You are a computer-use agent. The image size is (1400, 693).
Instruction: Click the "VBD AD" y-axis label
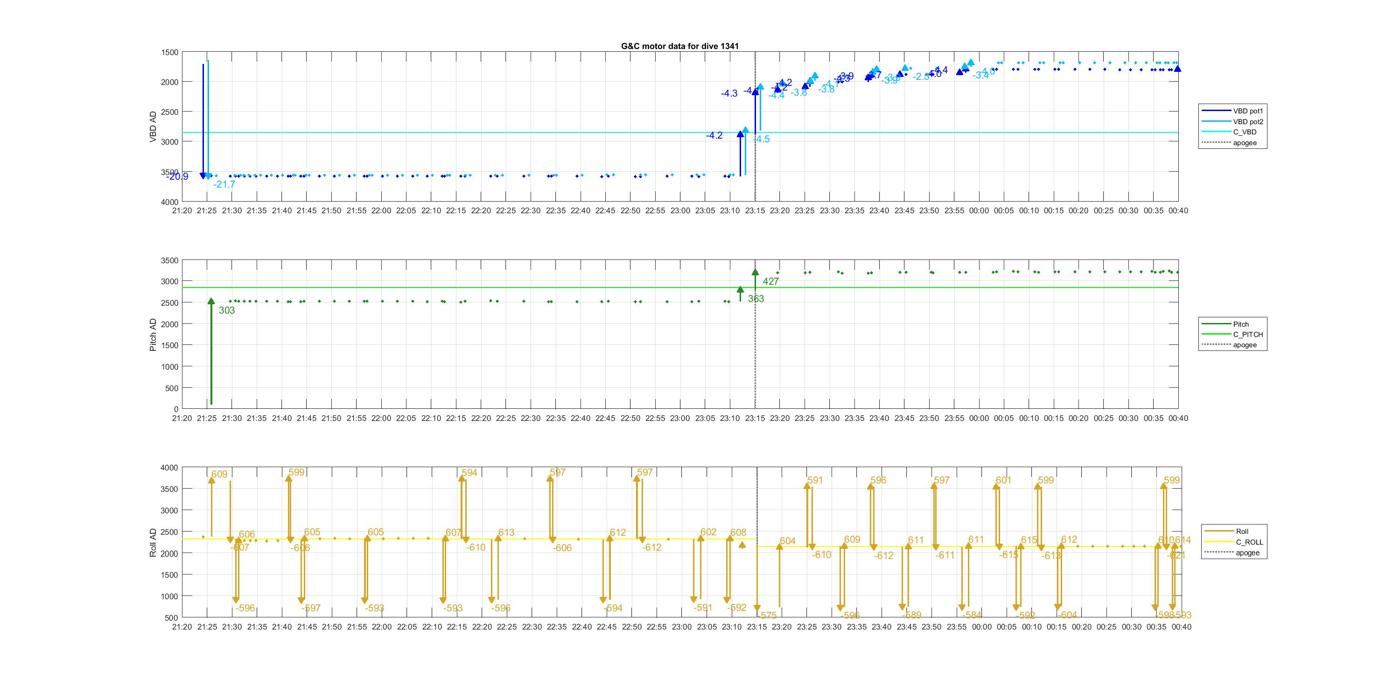click(x=153, y=127)
